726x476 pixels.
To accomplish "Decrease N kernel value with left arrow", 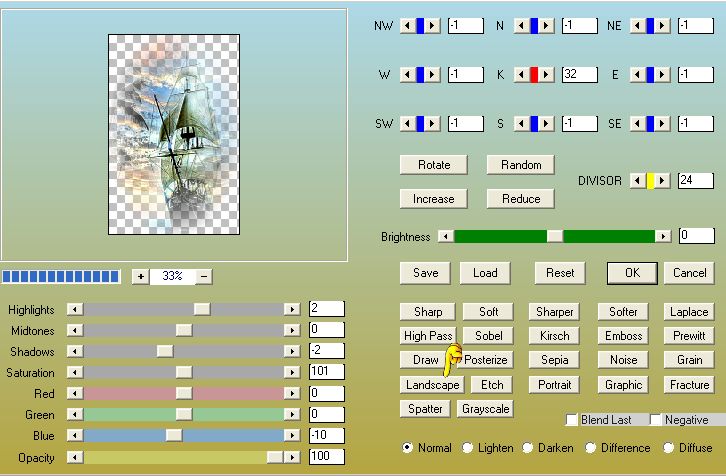I will tap(522, 25).
